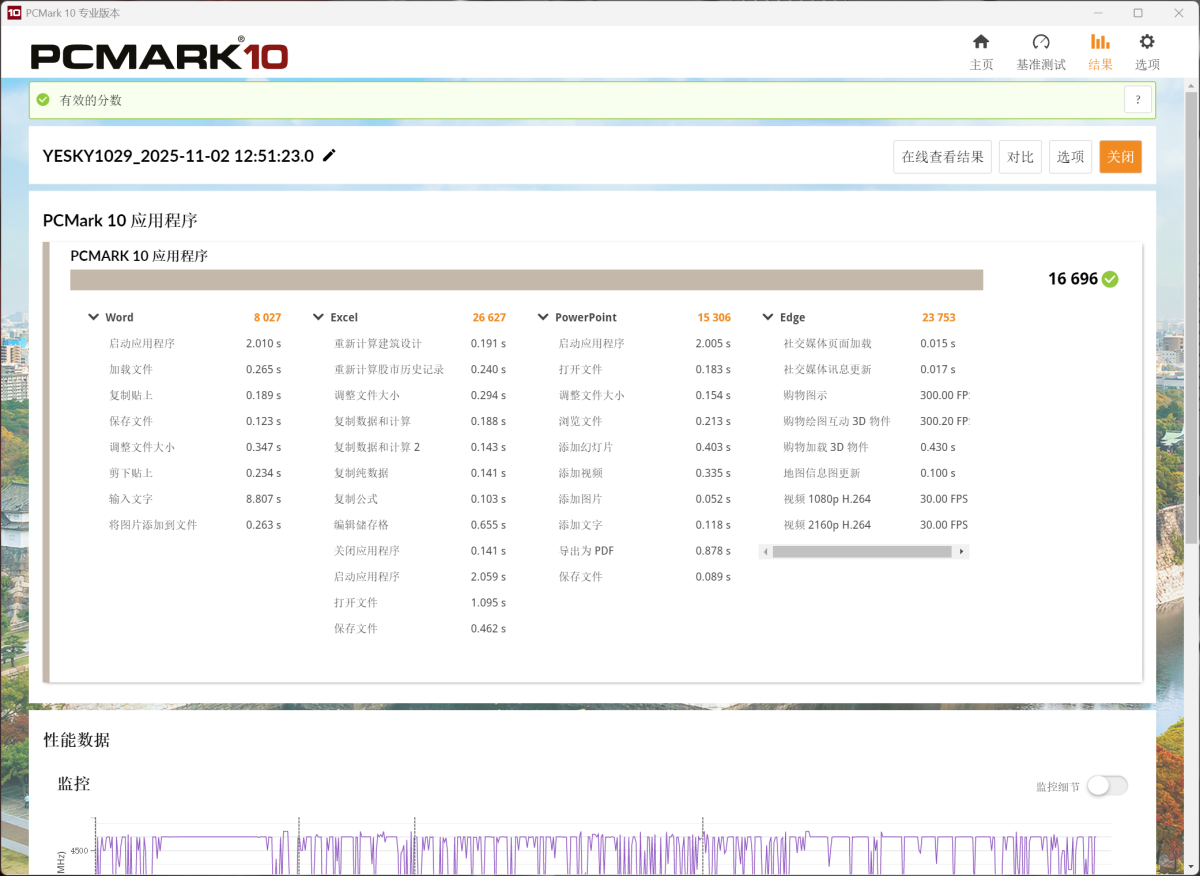Screen dimensions: 1200x876
Task: Open the 选项 button beside 对比
Action: tap(1070, 157)
